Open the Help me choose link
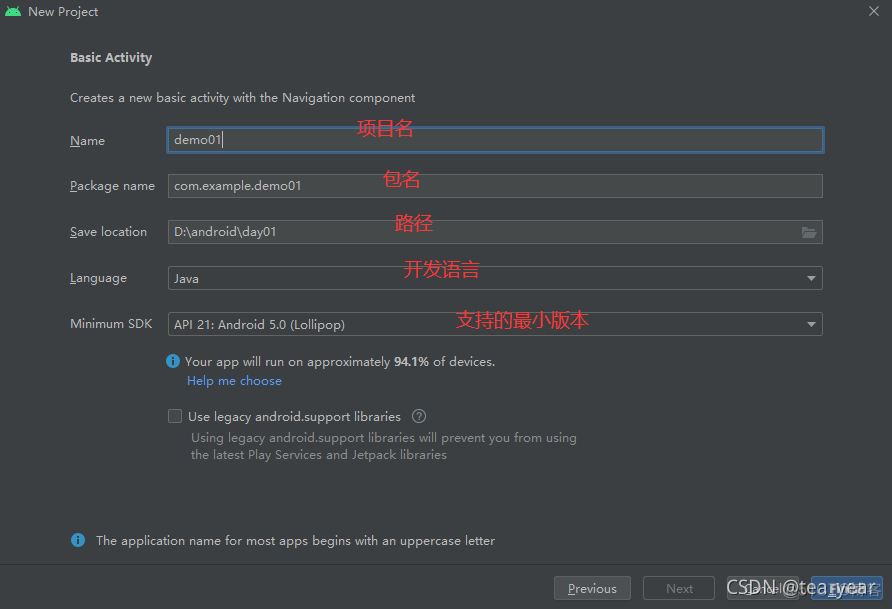Image resolution: width=892 pixels, height=609 pixels. pyautogui.click(x=234, y=381)
